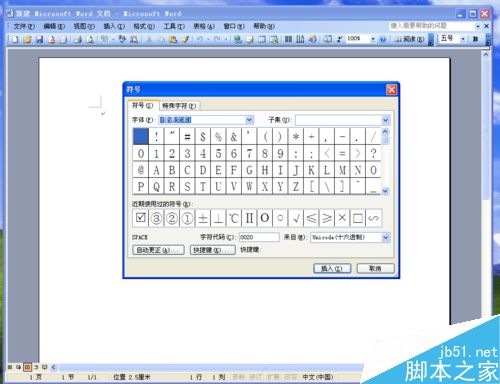Click the 字符代码 input field showing 0020
Screen dimensions: 500x384
click(x=259, y=237)
